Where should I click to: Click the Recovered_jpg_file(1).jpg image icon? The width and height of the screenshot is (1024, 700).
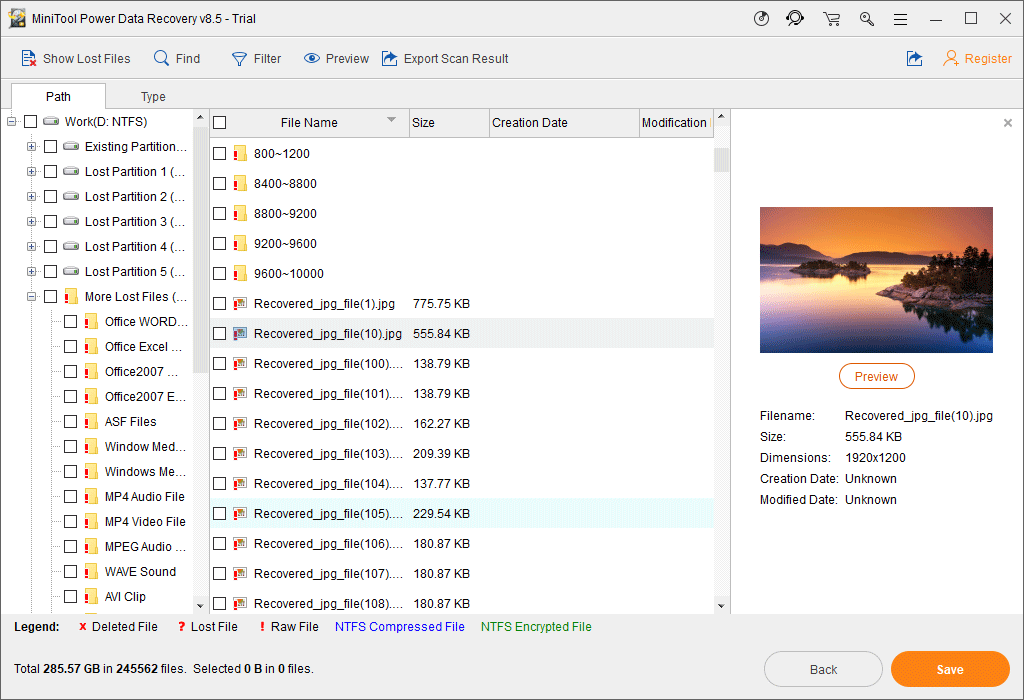click(240, 304)
